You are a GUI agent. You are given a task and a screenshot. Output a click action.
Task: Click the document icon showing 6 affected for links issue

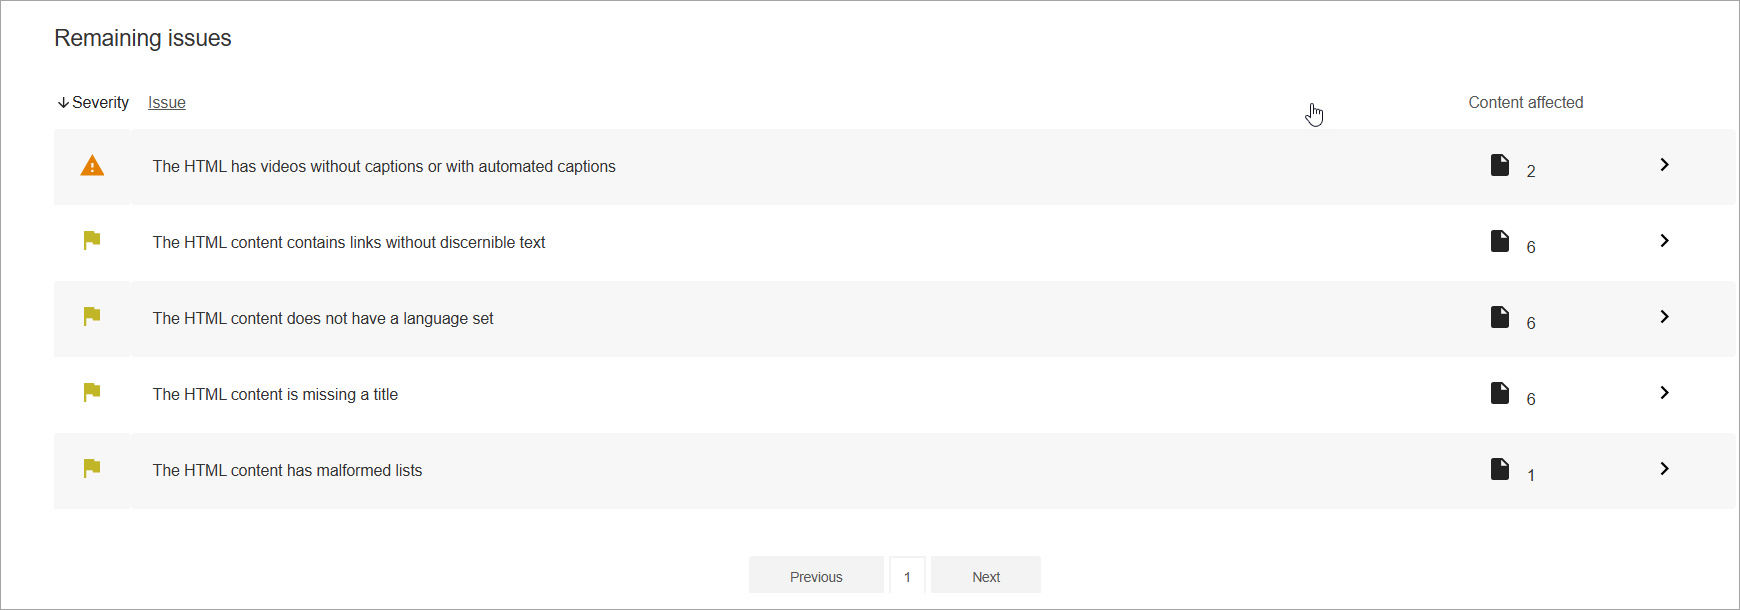click(x=1500, y=241)
